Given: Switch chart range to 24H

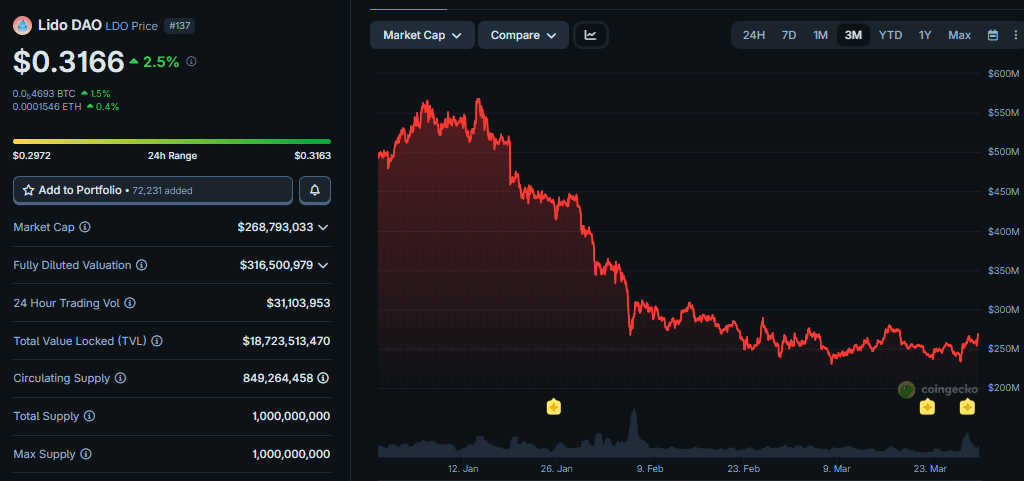Looking at the screenshot, I should tap(754, 35).
